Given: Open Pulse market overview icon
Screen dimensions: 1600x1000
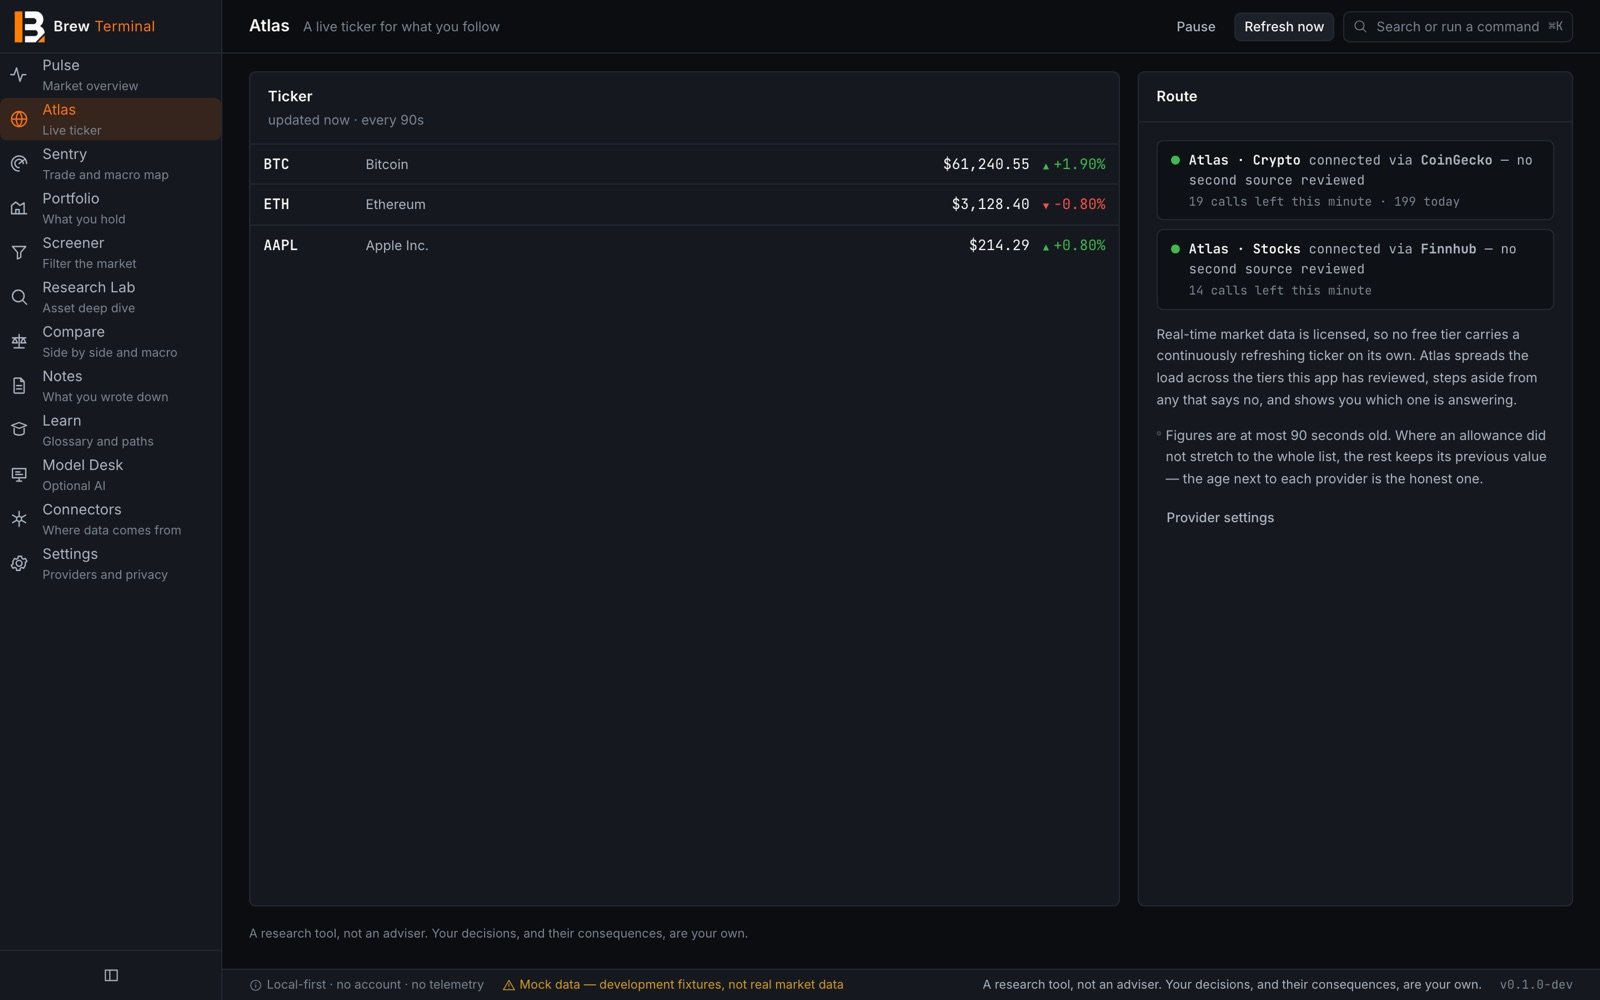Looking at the screenshot, I should pos(19,75).
